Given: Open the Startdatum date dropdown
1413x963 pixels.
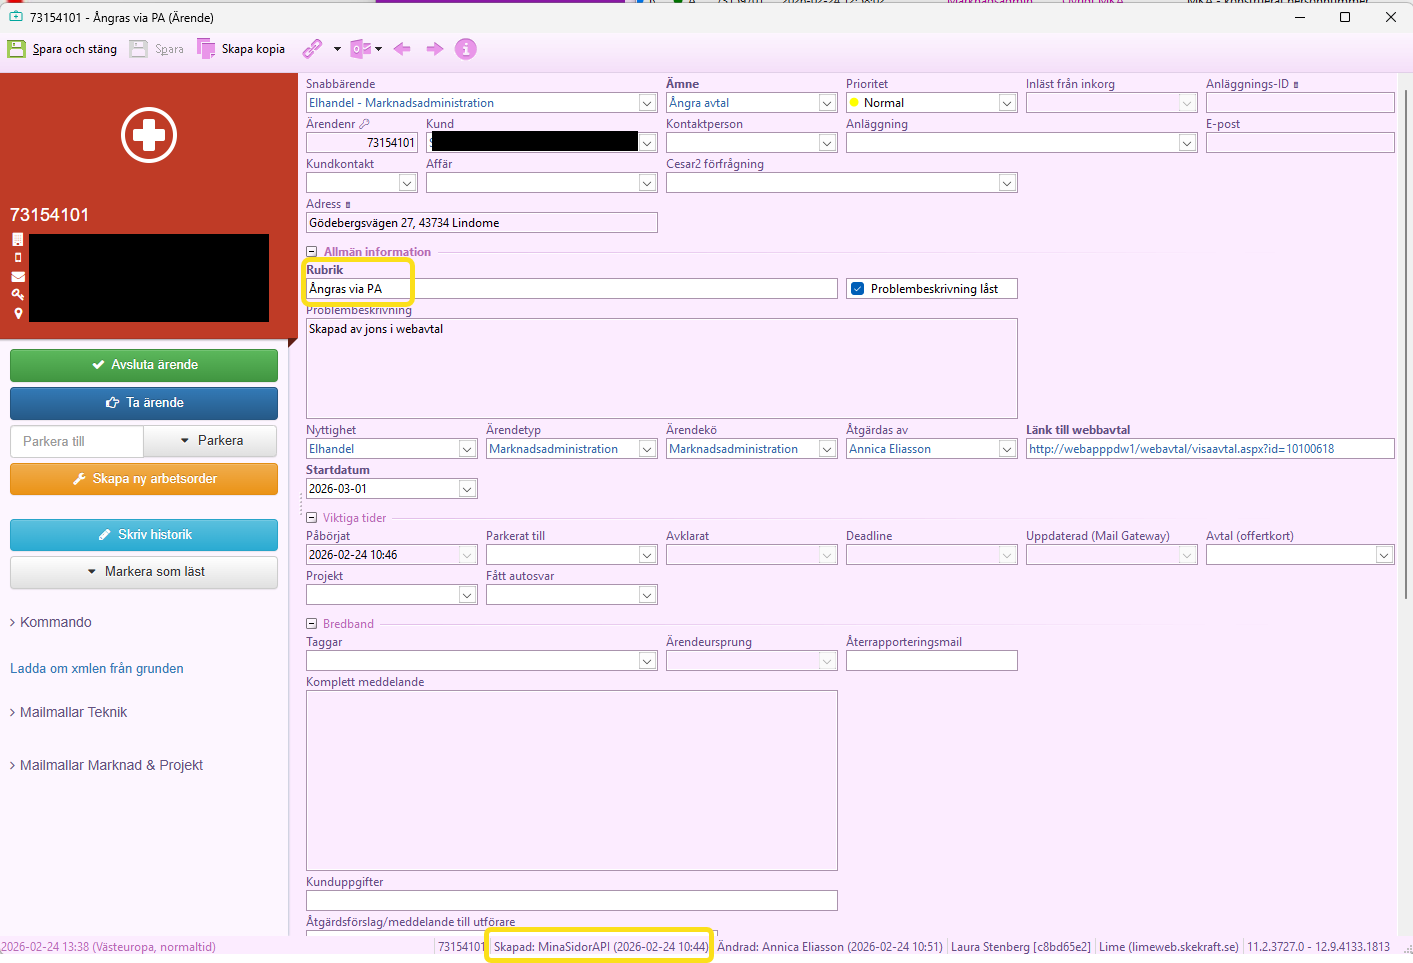Looking at the screenshot, I should pos(467,489).
